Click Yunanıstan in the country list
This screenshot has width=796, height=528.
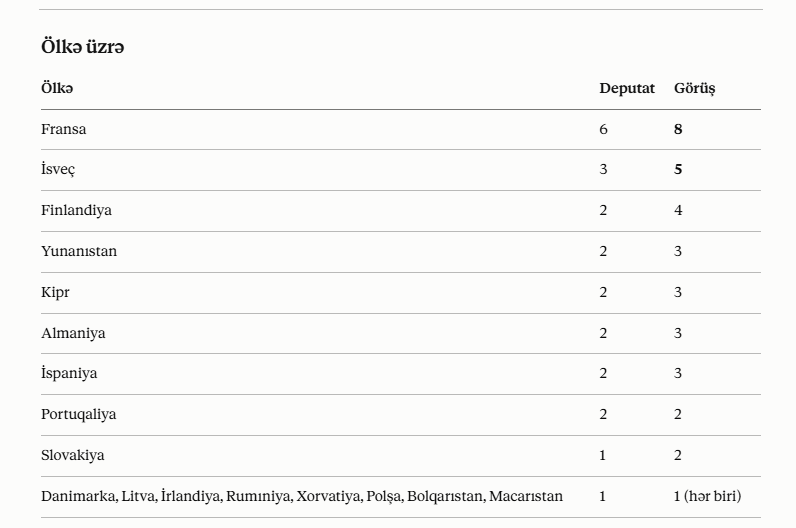(79, 251)
